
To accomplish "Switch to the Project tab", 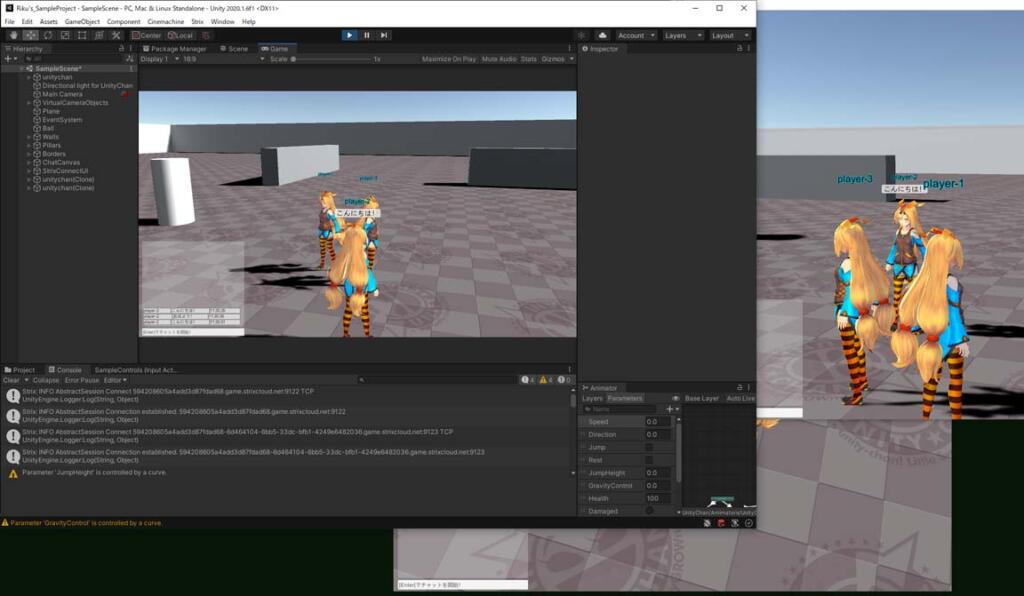I will tap(20, 369).
